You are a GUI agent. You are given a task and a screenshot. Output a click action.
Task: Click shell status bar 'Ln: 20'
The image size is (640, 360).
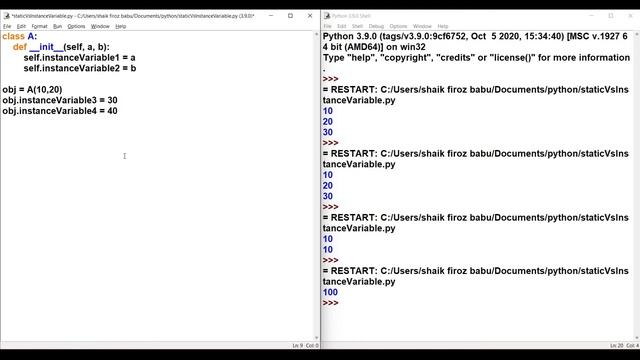(617, 346)
